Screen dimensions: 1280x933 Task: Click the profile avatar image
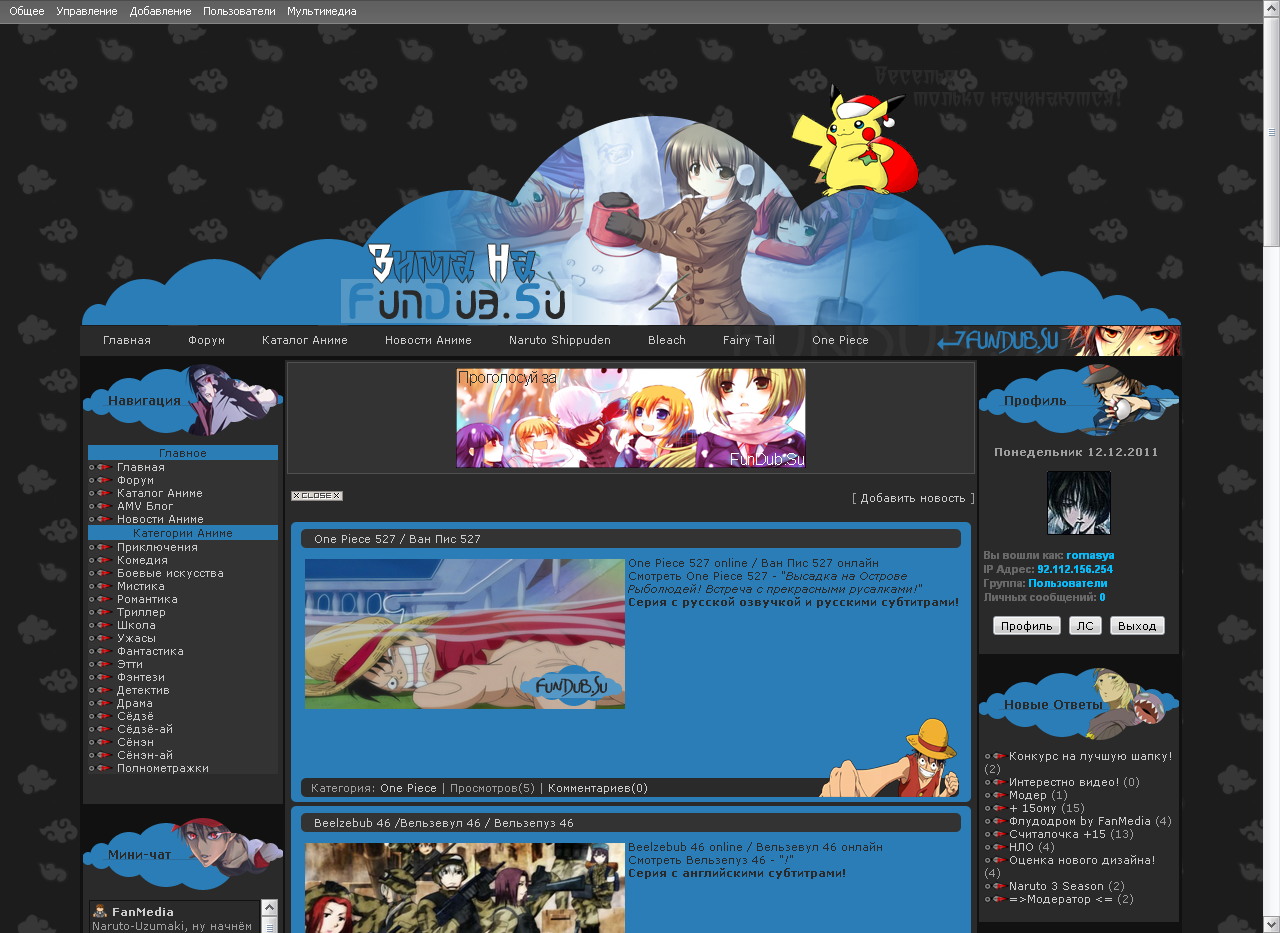(1079, 503)
